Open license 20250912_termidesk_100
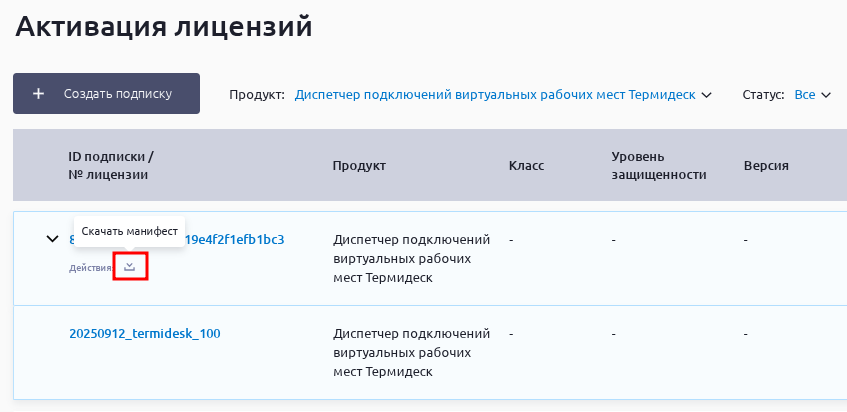 click(x=145, y=333)
